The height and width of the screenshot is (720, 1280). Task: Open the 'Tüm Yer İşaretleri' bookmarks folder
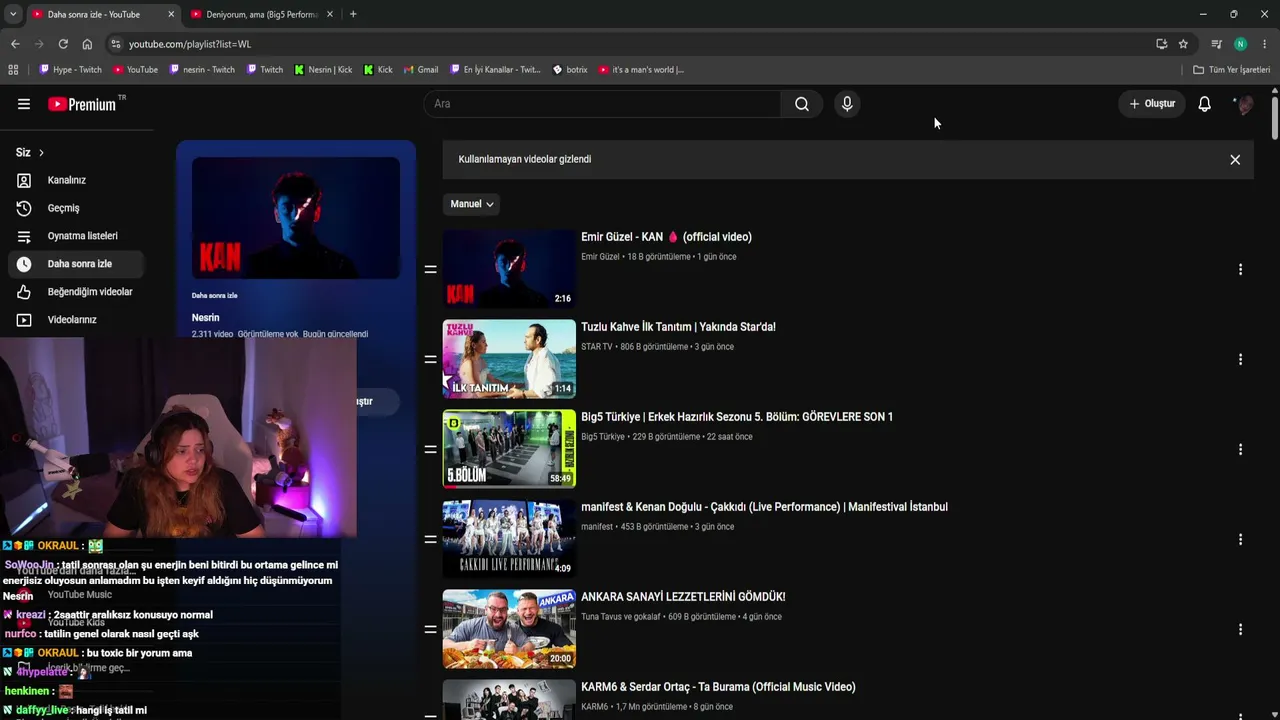(x=1231, y=70)
